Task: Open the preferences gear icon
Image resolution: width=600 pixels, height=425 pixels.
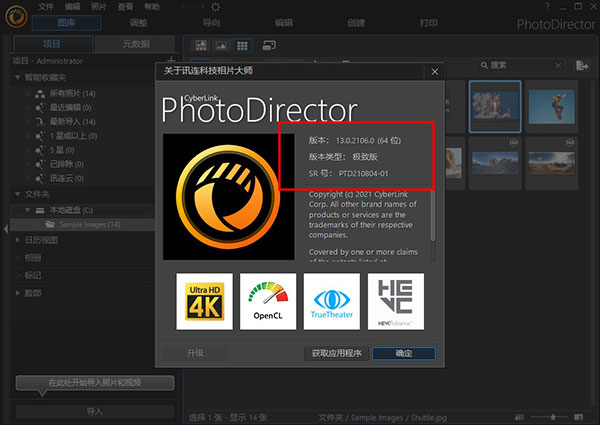Action: [216, 7]
